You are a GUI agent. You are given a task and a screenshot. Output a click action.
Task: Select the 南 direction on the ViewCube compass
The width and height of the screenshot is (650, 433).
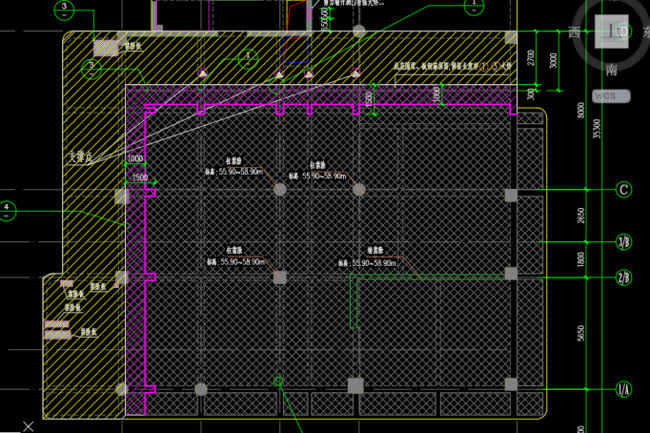point(611,71)
